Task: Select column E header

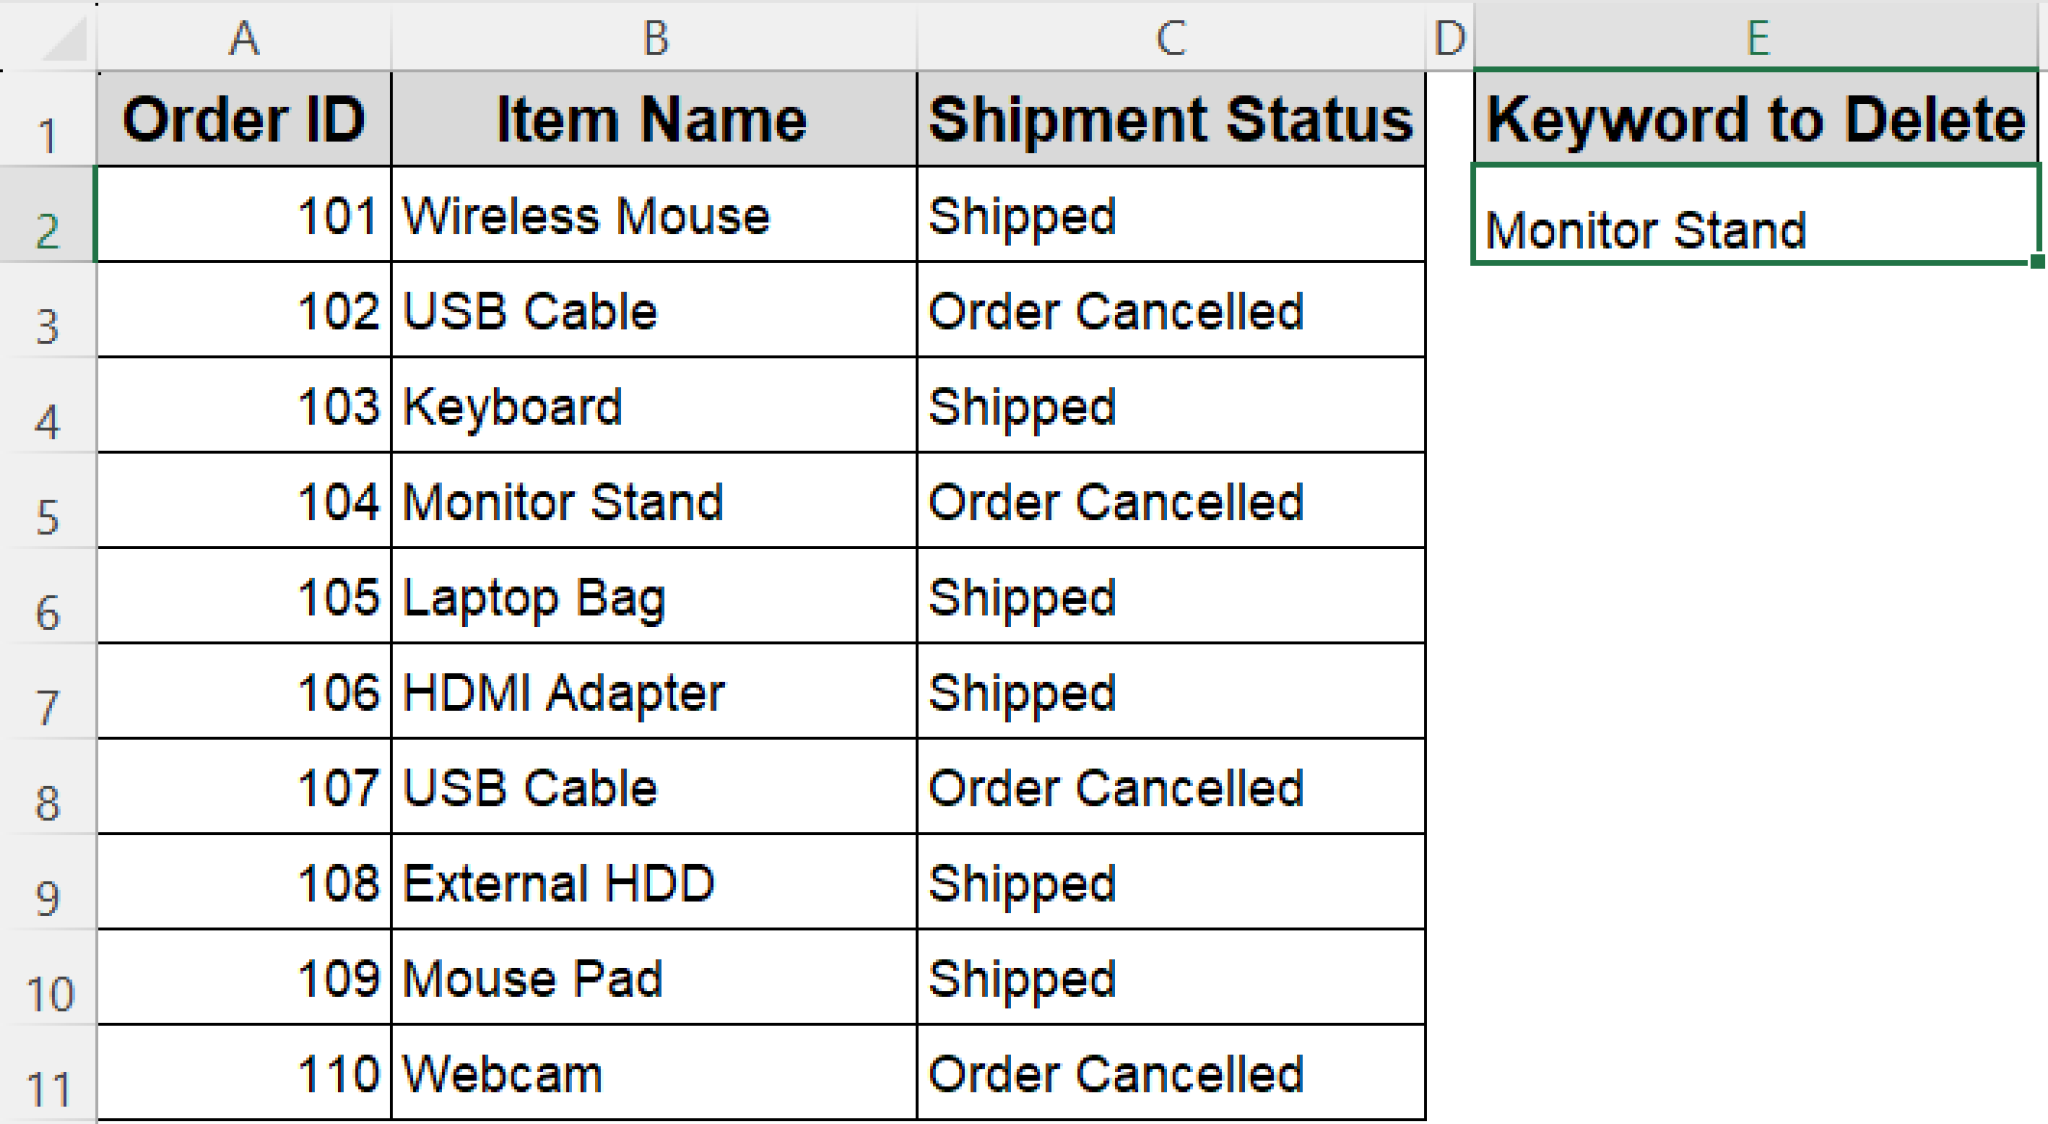Action: [x=1756, y=38]
